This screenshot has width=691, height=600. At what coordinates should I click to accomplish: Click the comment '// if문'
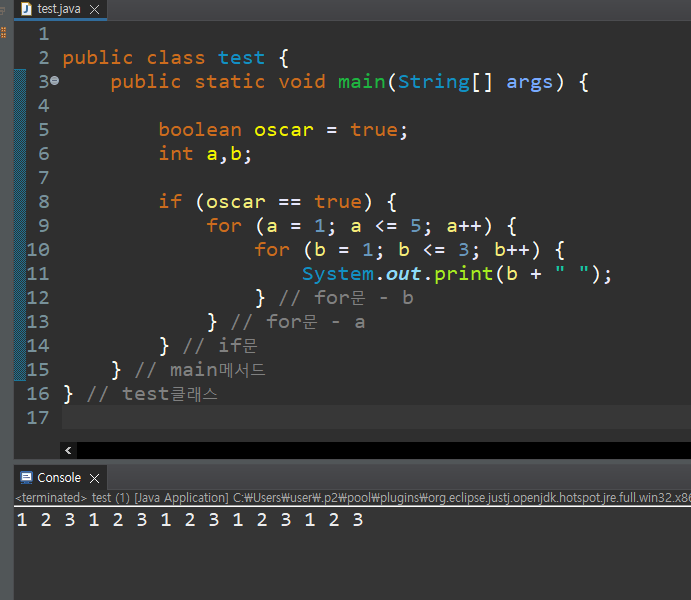(220, 345)
